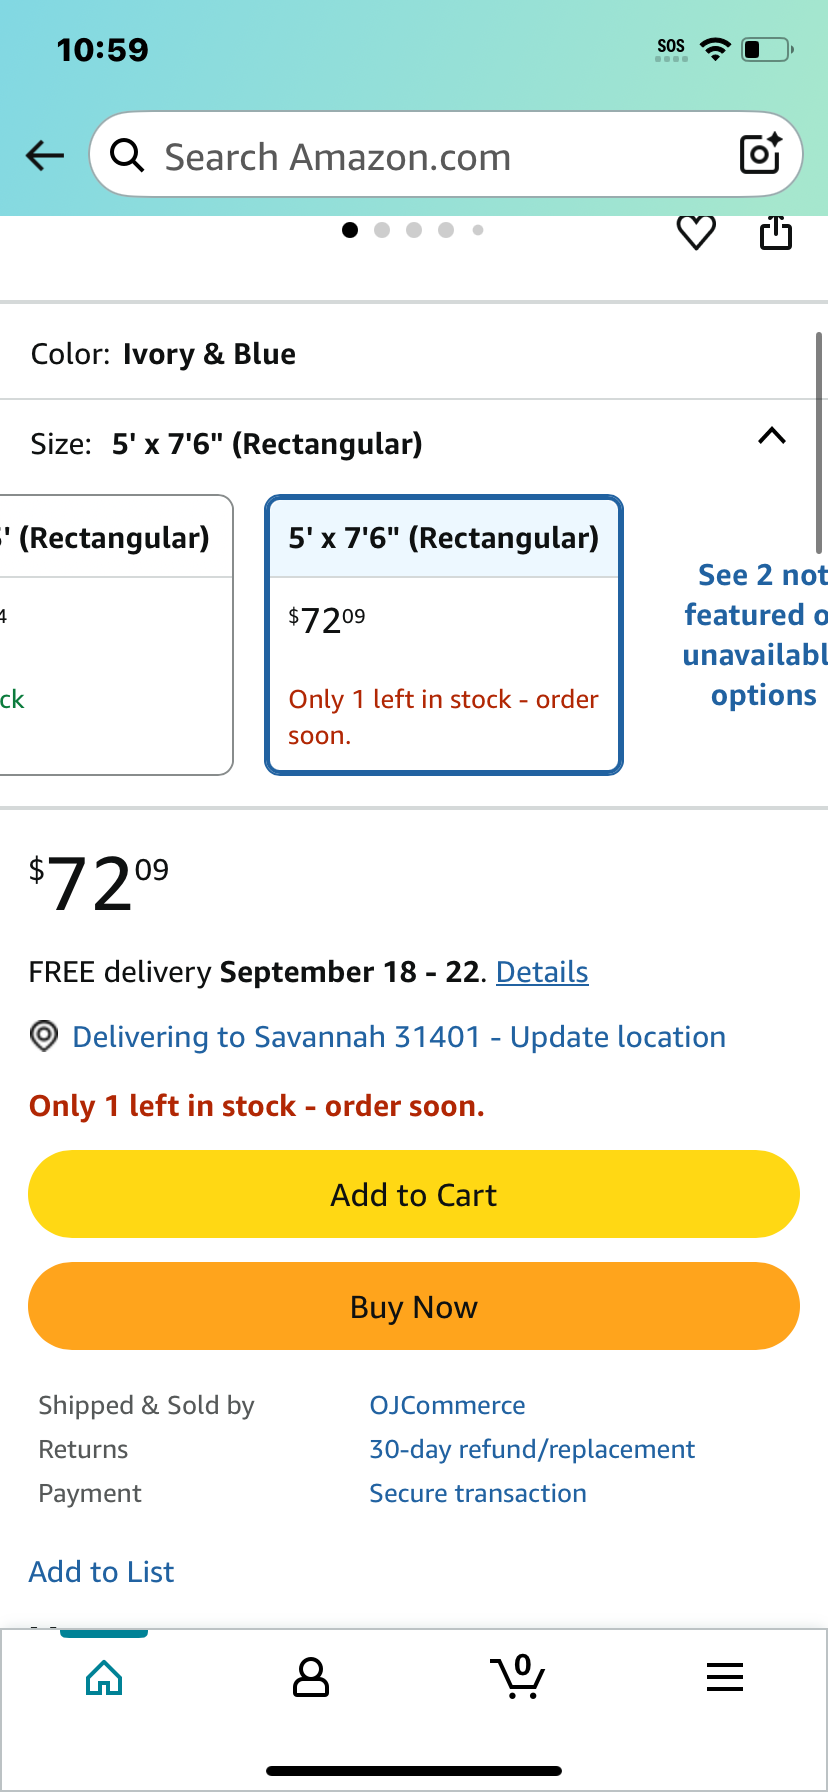This screenshot has width=828, height=1792.
Task: Click the Add to Cart button
Action: 414,1194
